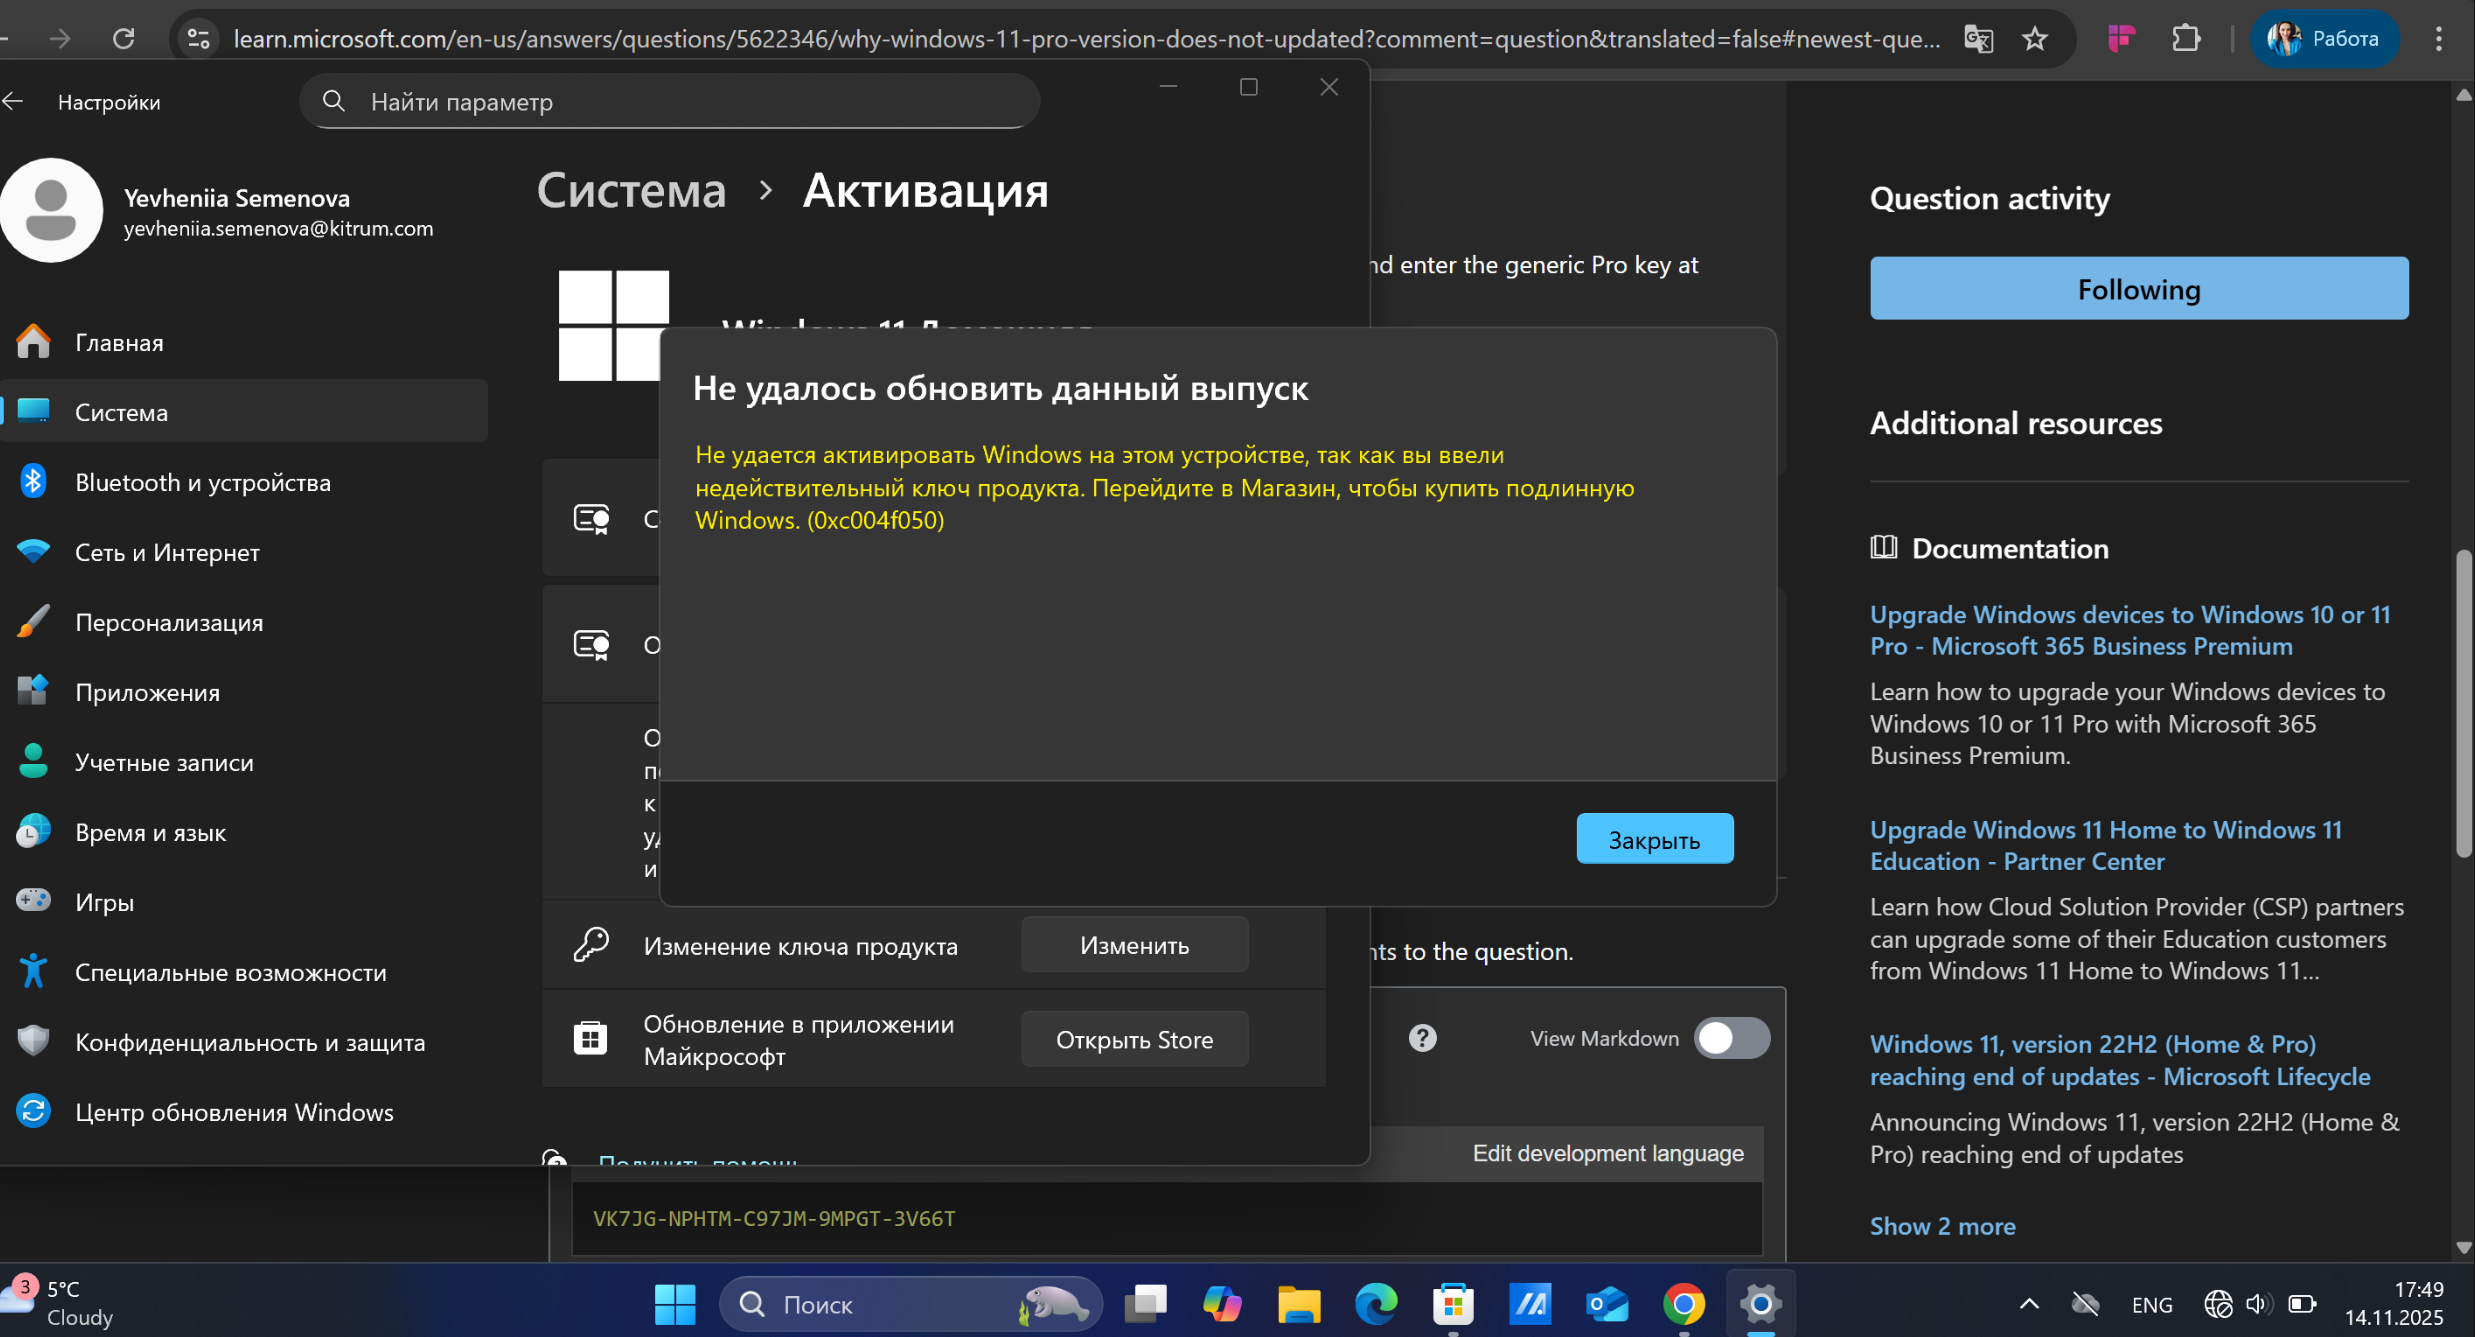
Task: Open Игры settings section
Action: [244, 902]
